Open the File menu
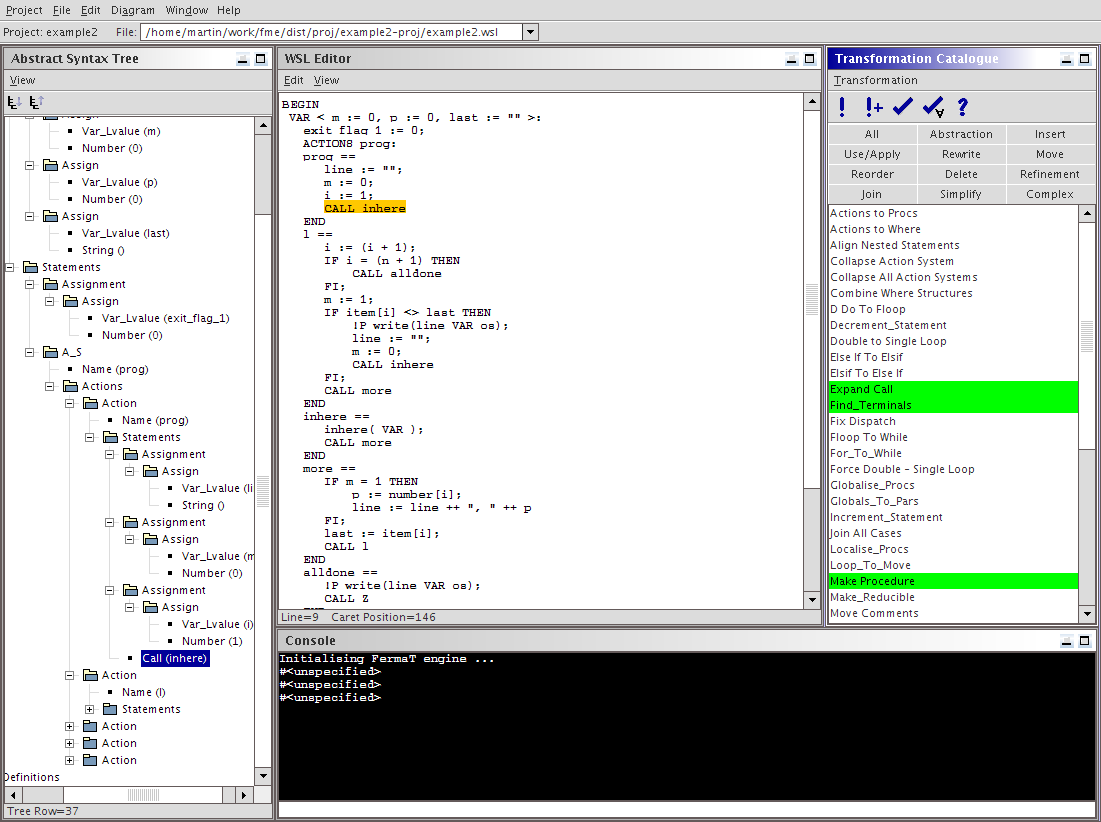1101x822 pixels. point(62,10)
